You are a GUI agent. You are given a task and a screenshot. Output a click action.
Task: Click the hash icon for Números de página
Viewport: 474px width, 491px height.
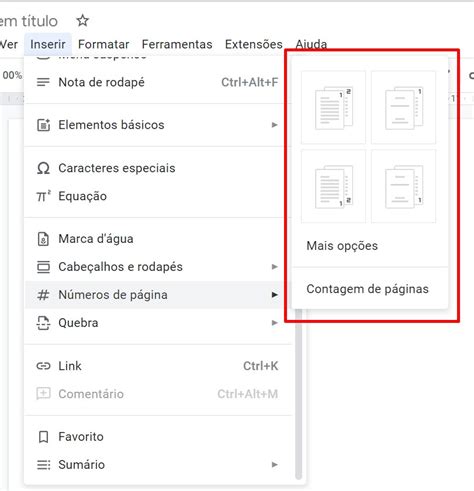pyautogui.click(x=43, y=295)
